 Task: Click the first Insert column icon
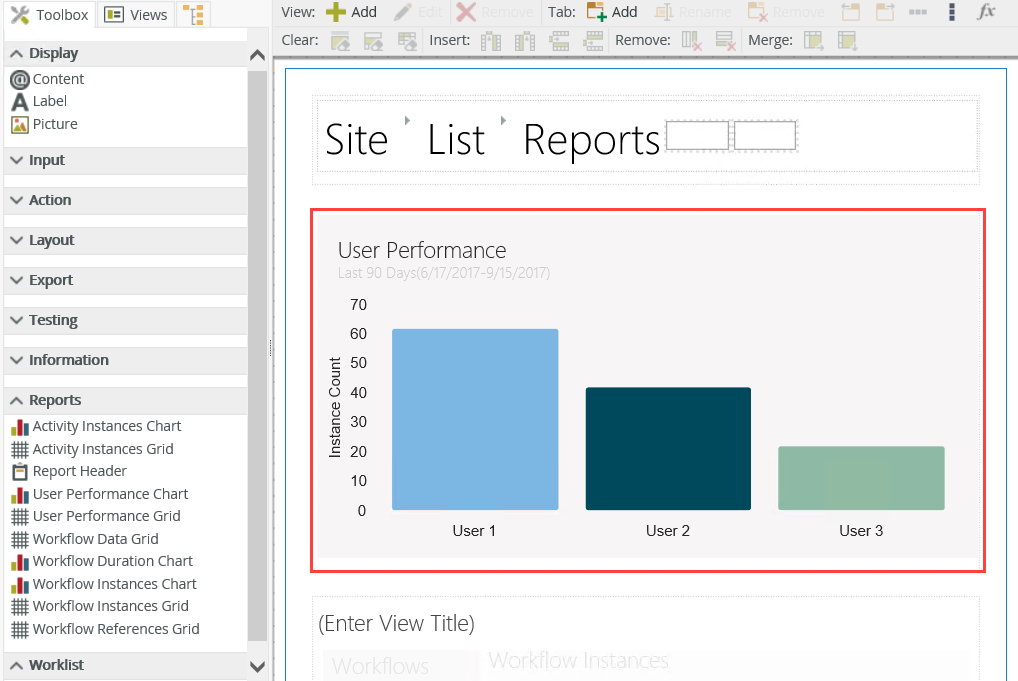(x=490, y=41)
